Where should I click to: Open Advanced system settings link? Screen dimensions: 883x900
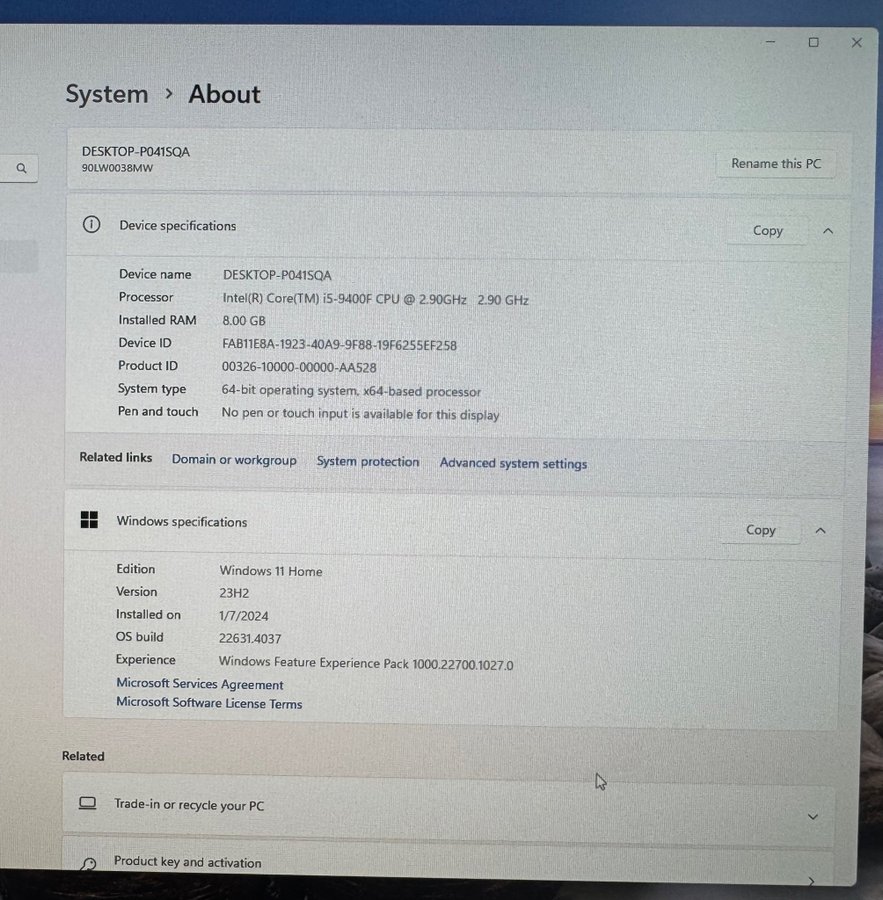click(513, 464)
